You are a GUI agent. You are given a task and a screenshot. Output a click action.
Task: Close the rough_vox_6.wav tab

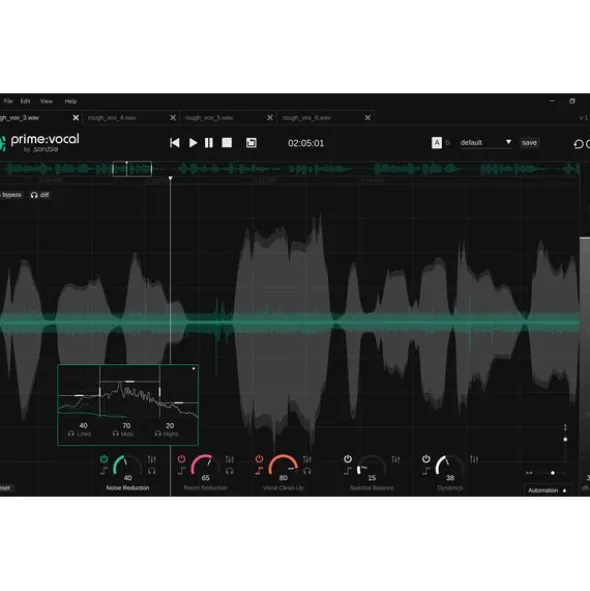(368, 118)
